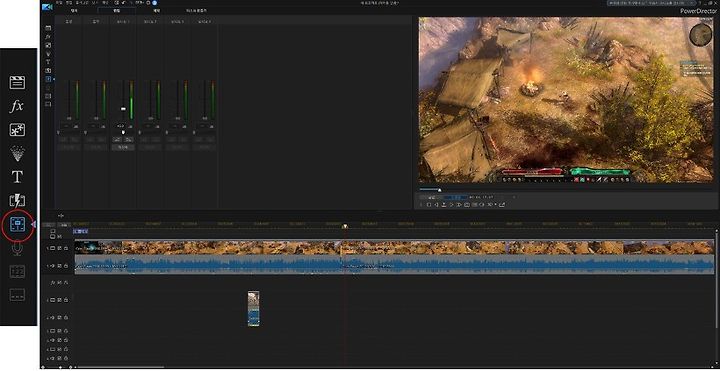Toggle the lock on video track 1
The height and width of the screenshot is (371, 720).
pyautogui.click(x=66, y=248)
